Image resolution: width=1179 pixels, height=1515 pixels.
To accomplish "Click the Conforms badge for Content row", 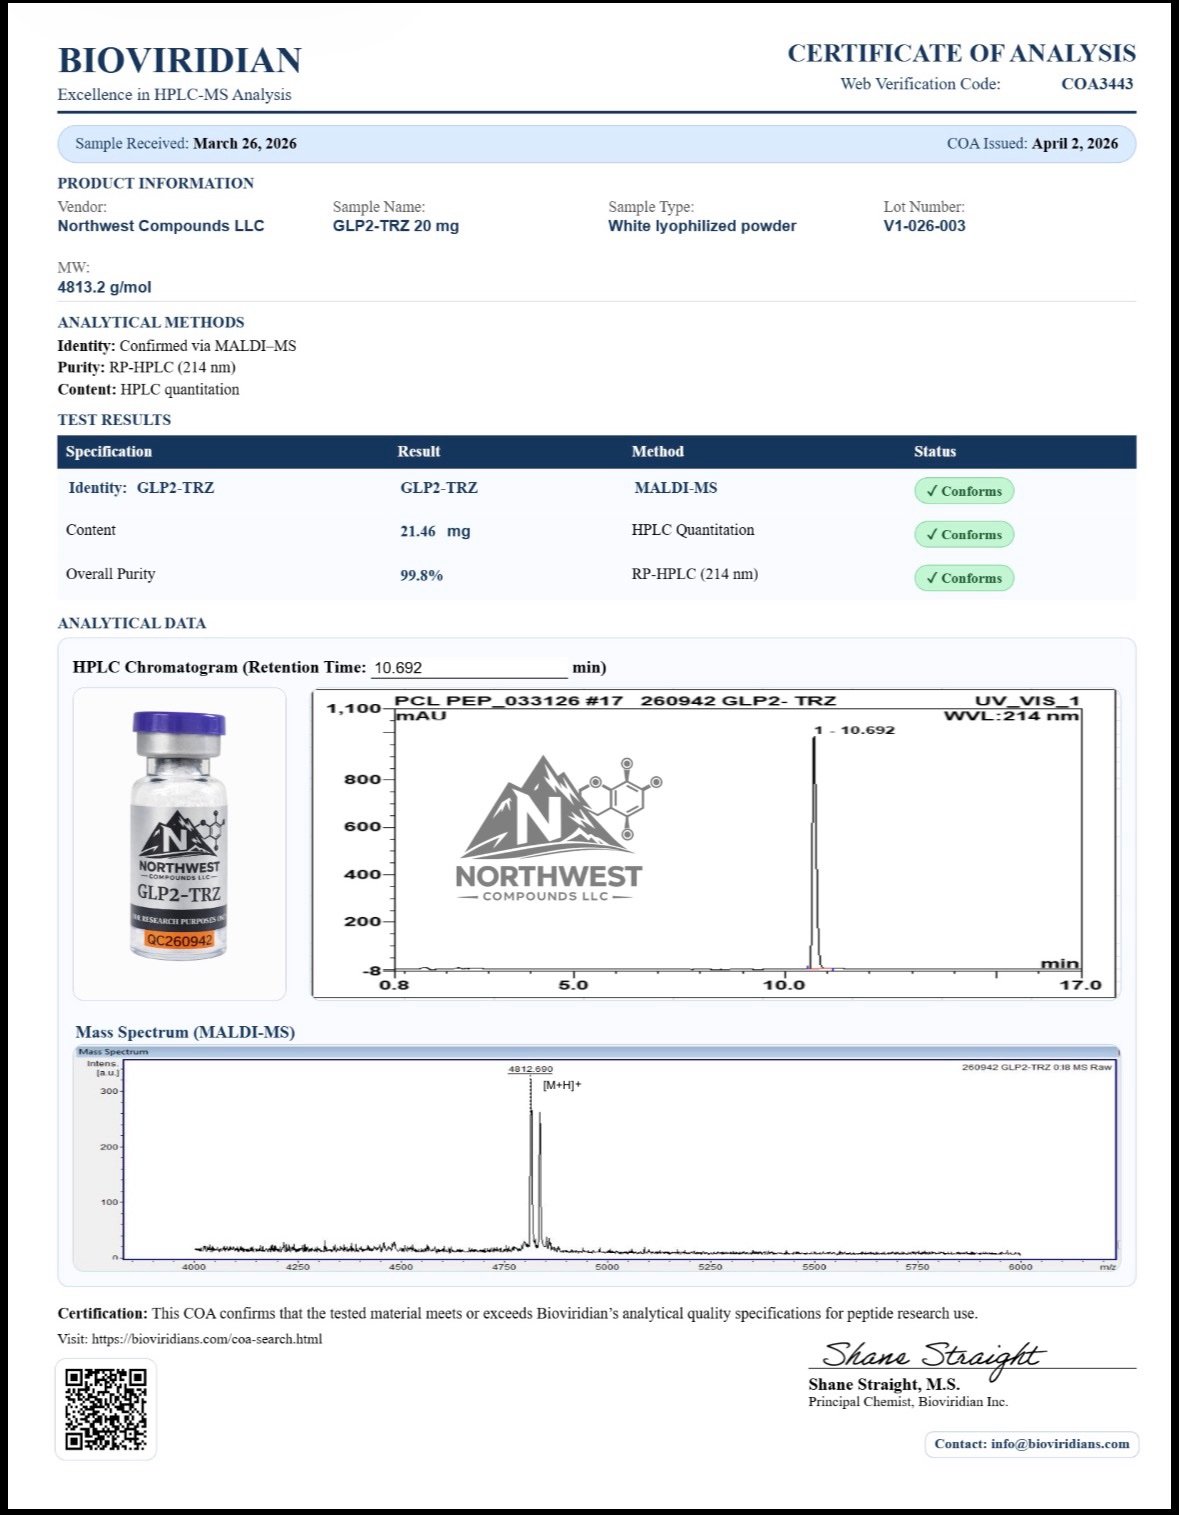I will click(963, 535).
